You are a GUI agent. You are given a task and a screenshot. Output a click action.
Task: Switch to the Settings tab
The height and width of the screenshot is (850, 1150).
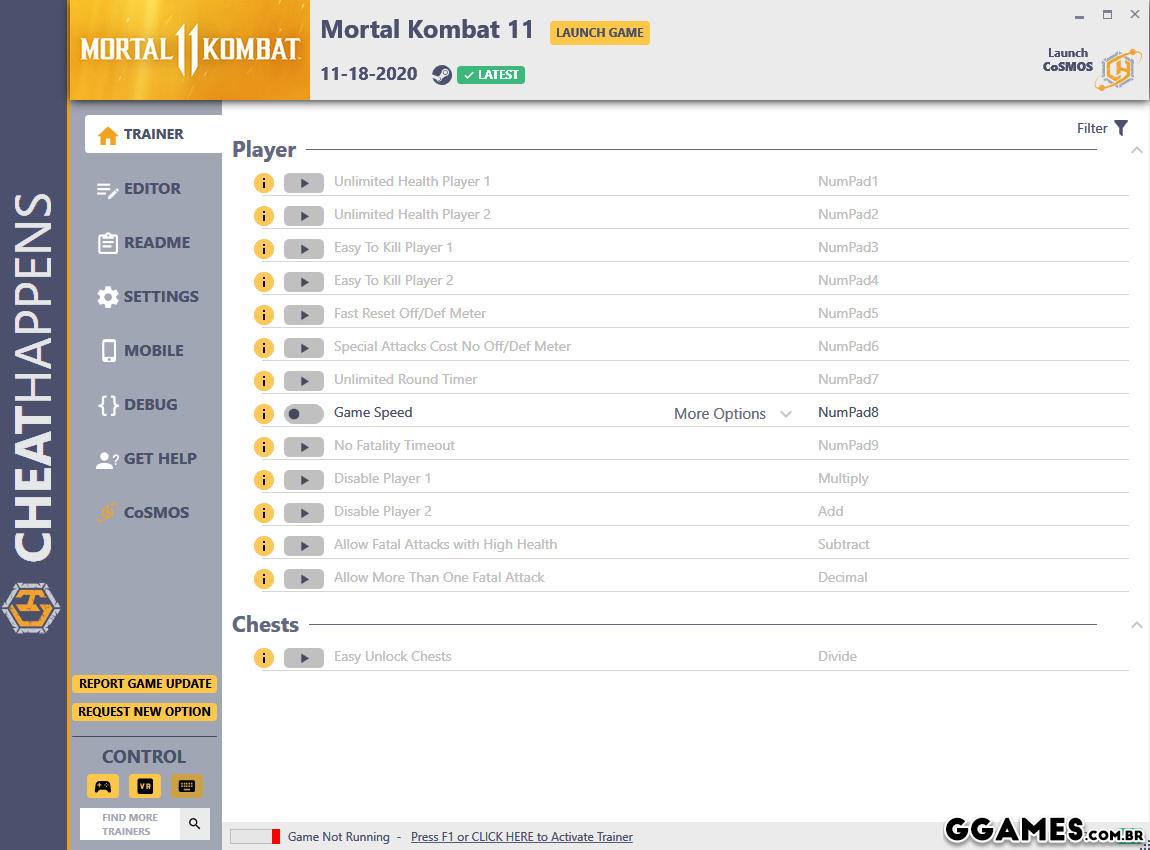160,297
